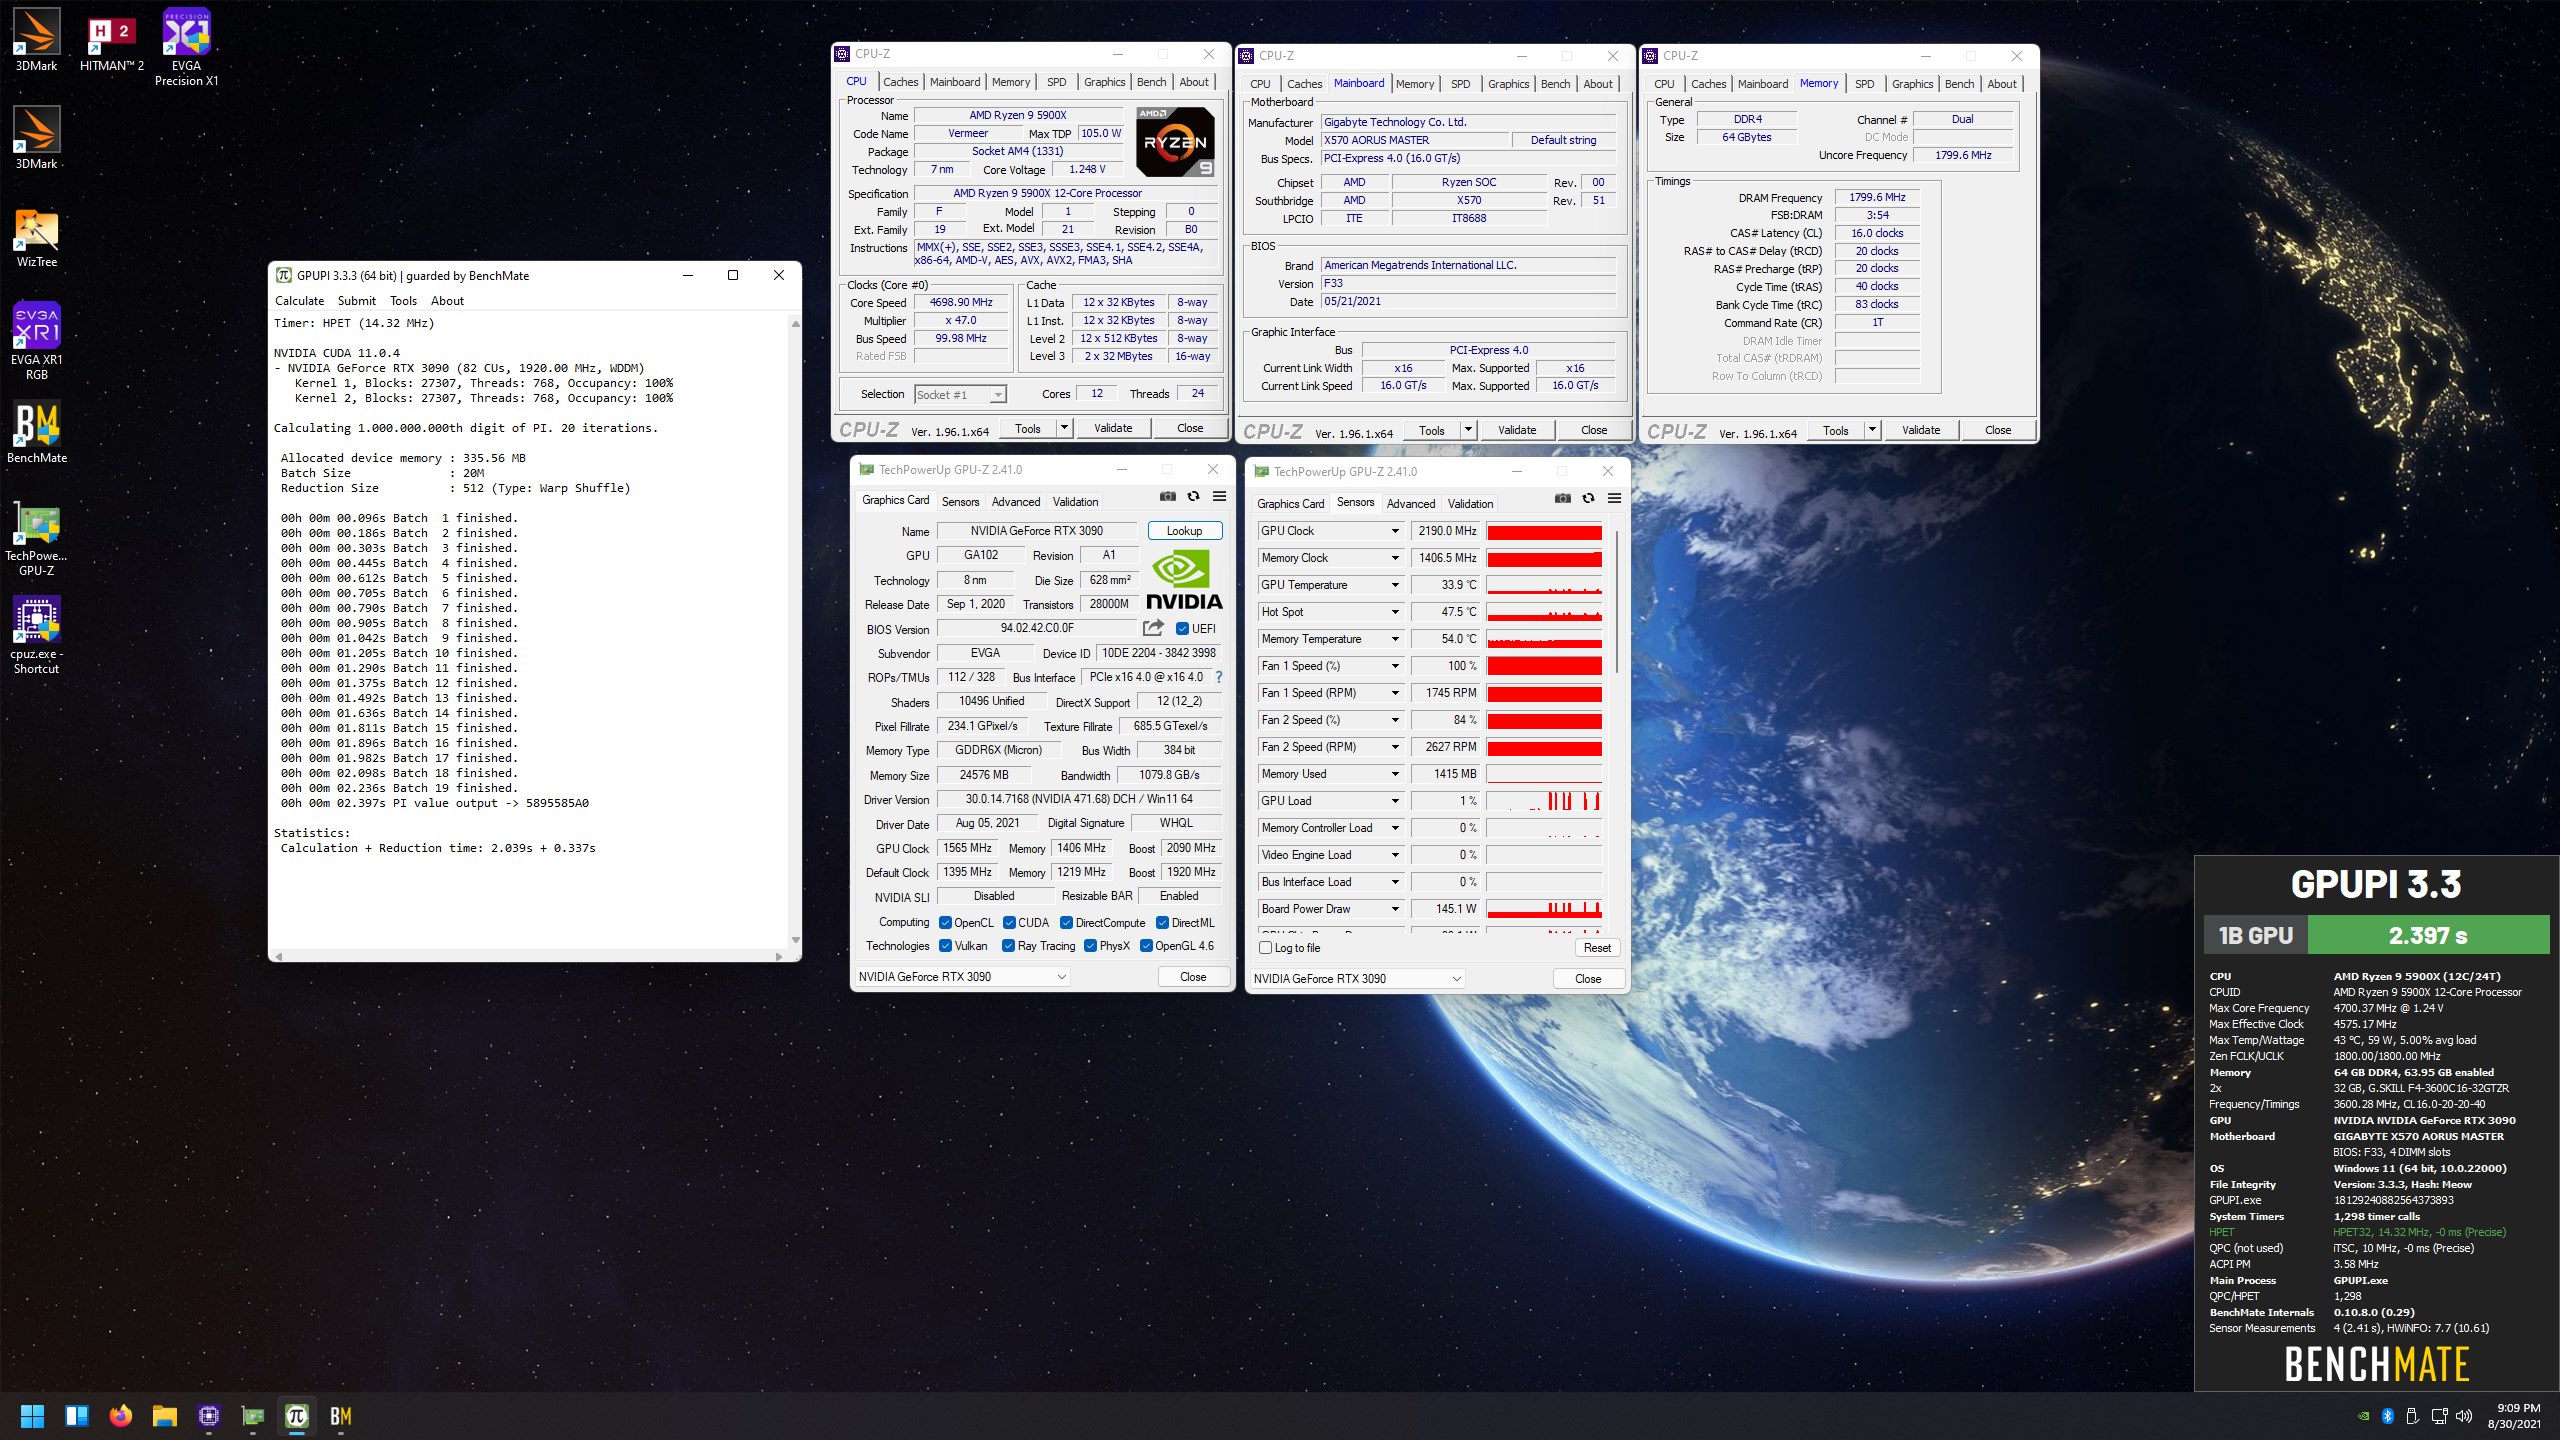
Task: Open the Calculate menu in GPUPI
Action: [x=299, y=301]
